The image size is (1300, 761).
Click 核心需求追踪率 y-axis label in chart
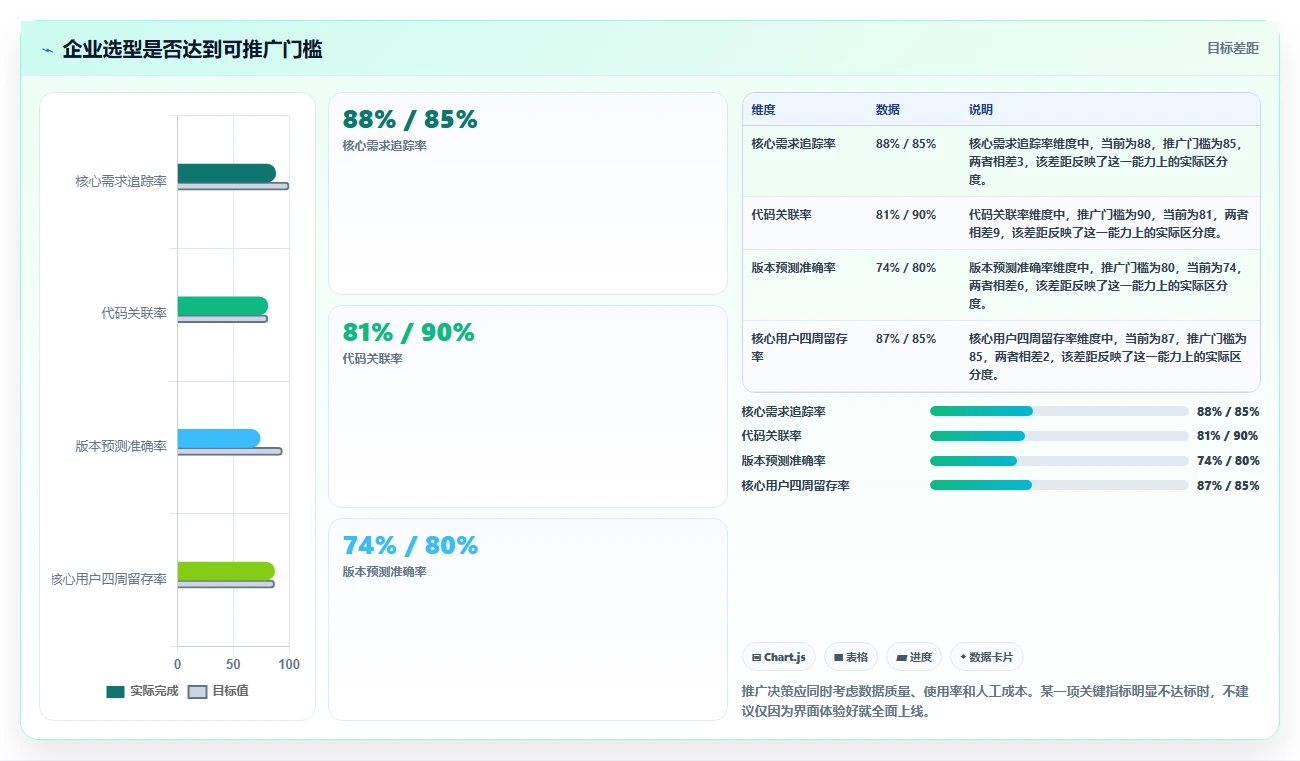point(121,181)
